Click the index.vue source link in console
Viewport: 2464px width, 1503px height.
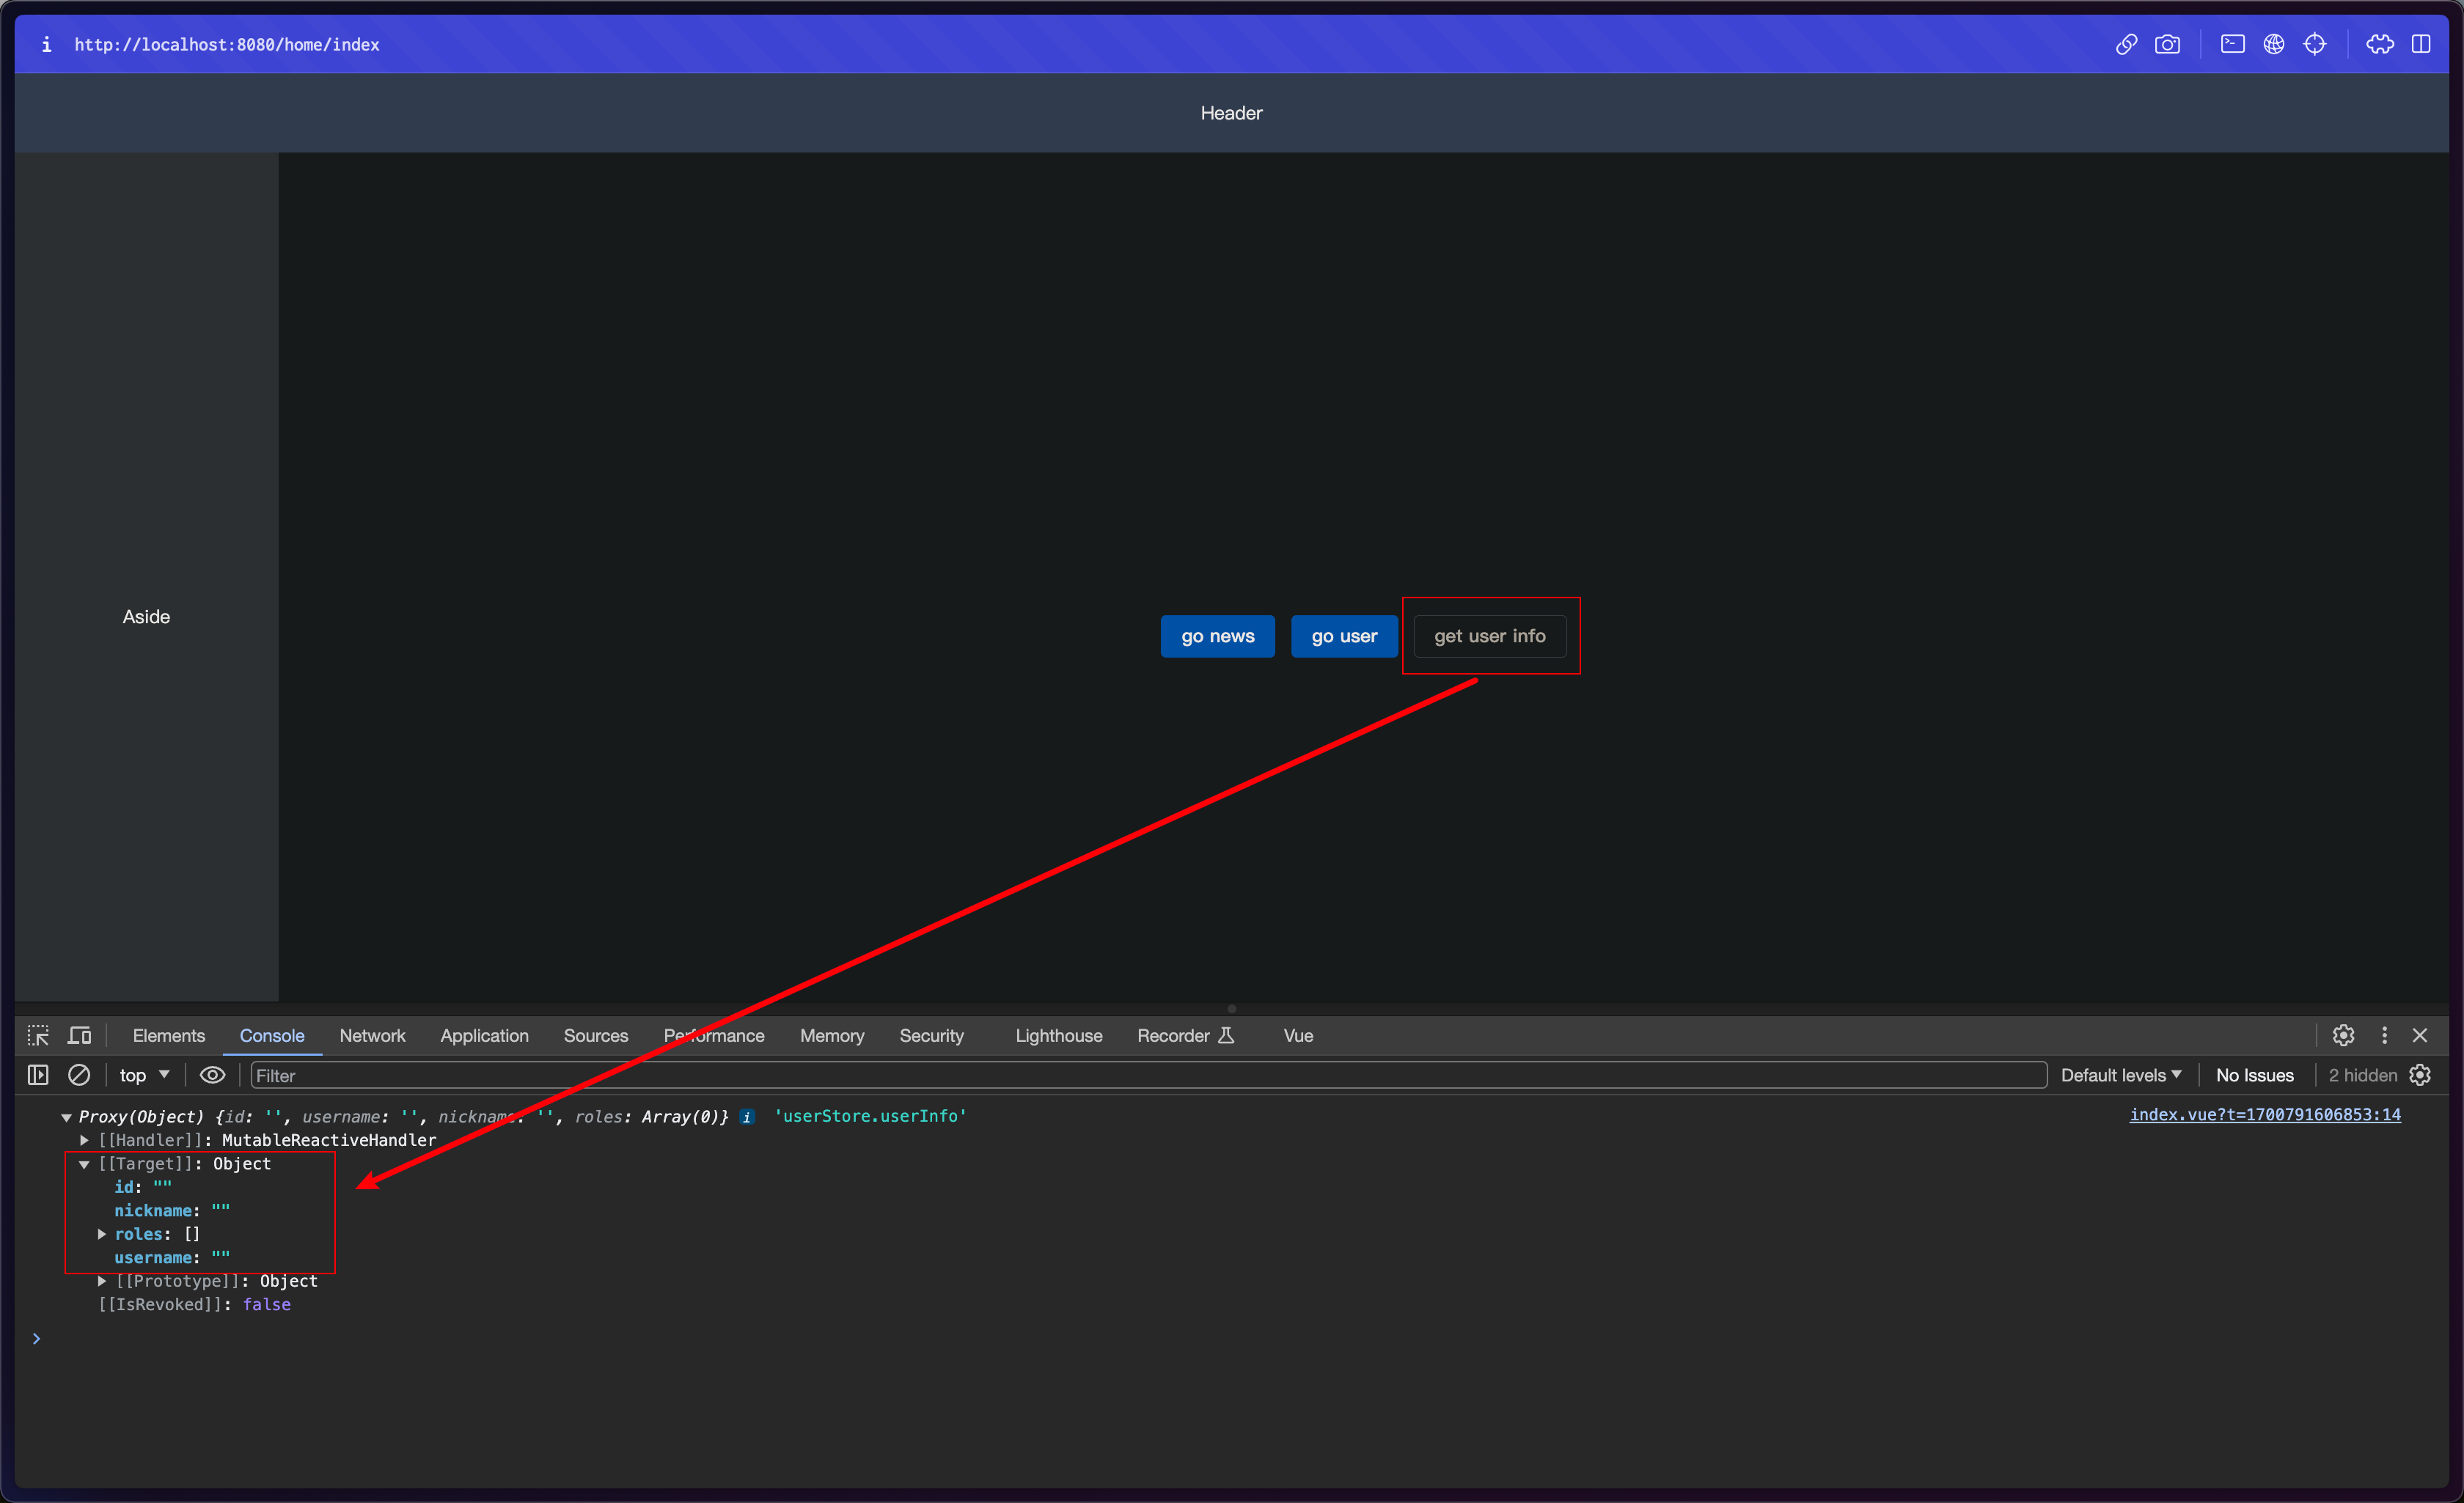pyautogui.click(x=2269, y=1116)
